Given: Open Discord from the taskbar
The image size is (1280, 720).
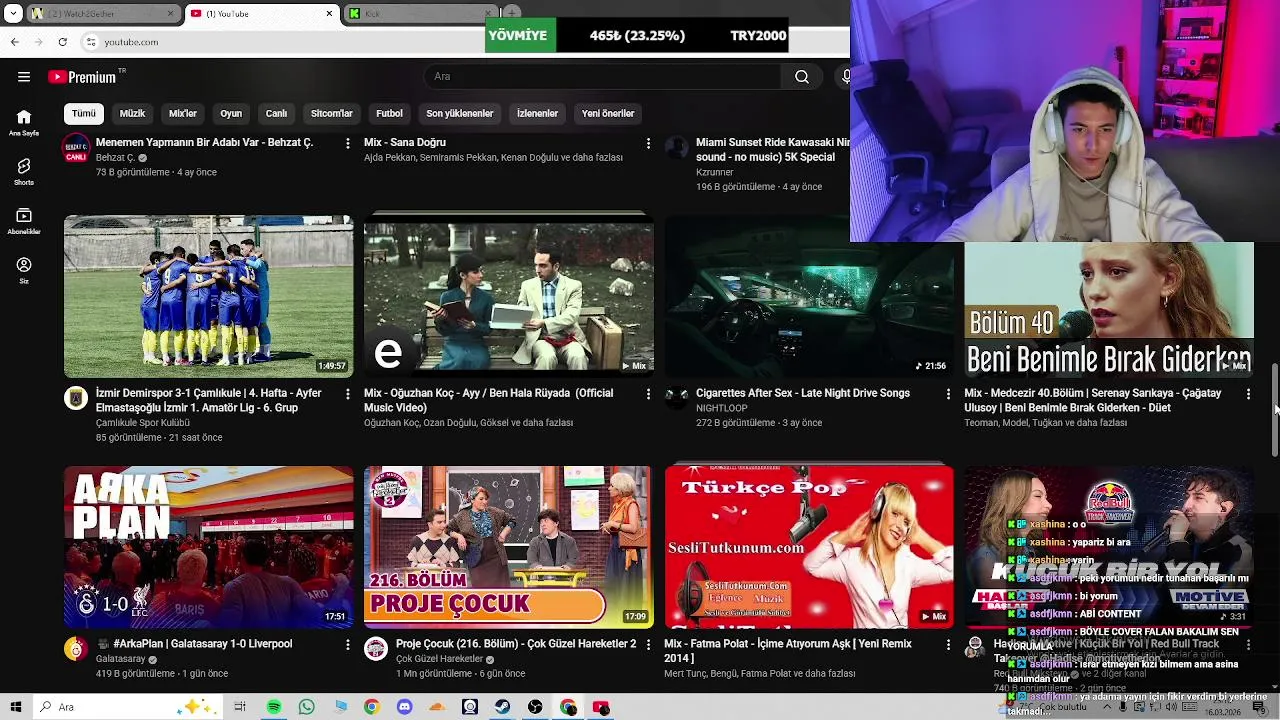Looking at the screenshot, I should pos(404,707).
